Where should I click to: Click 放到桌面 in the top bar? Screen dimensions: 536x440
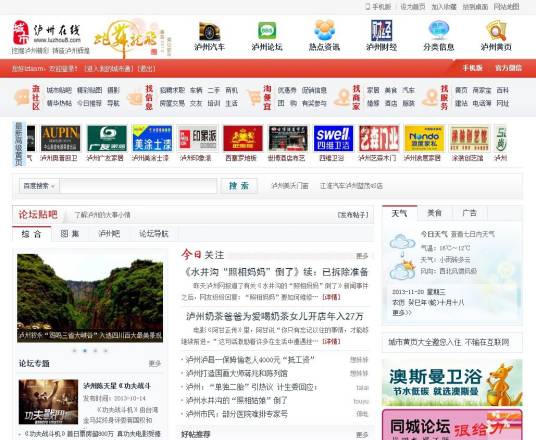tap(475, 6)
